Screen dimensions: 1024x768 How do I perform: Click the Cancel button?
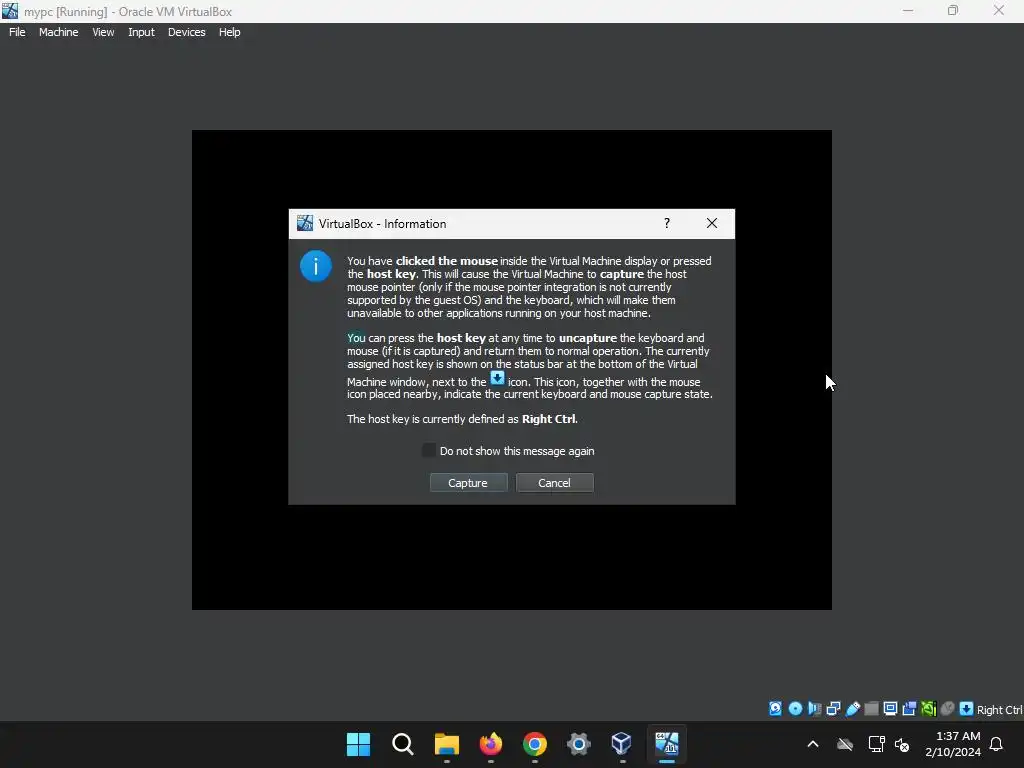(554, 483)
